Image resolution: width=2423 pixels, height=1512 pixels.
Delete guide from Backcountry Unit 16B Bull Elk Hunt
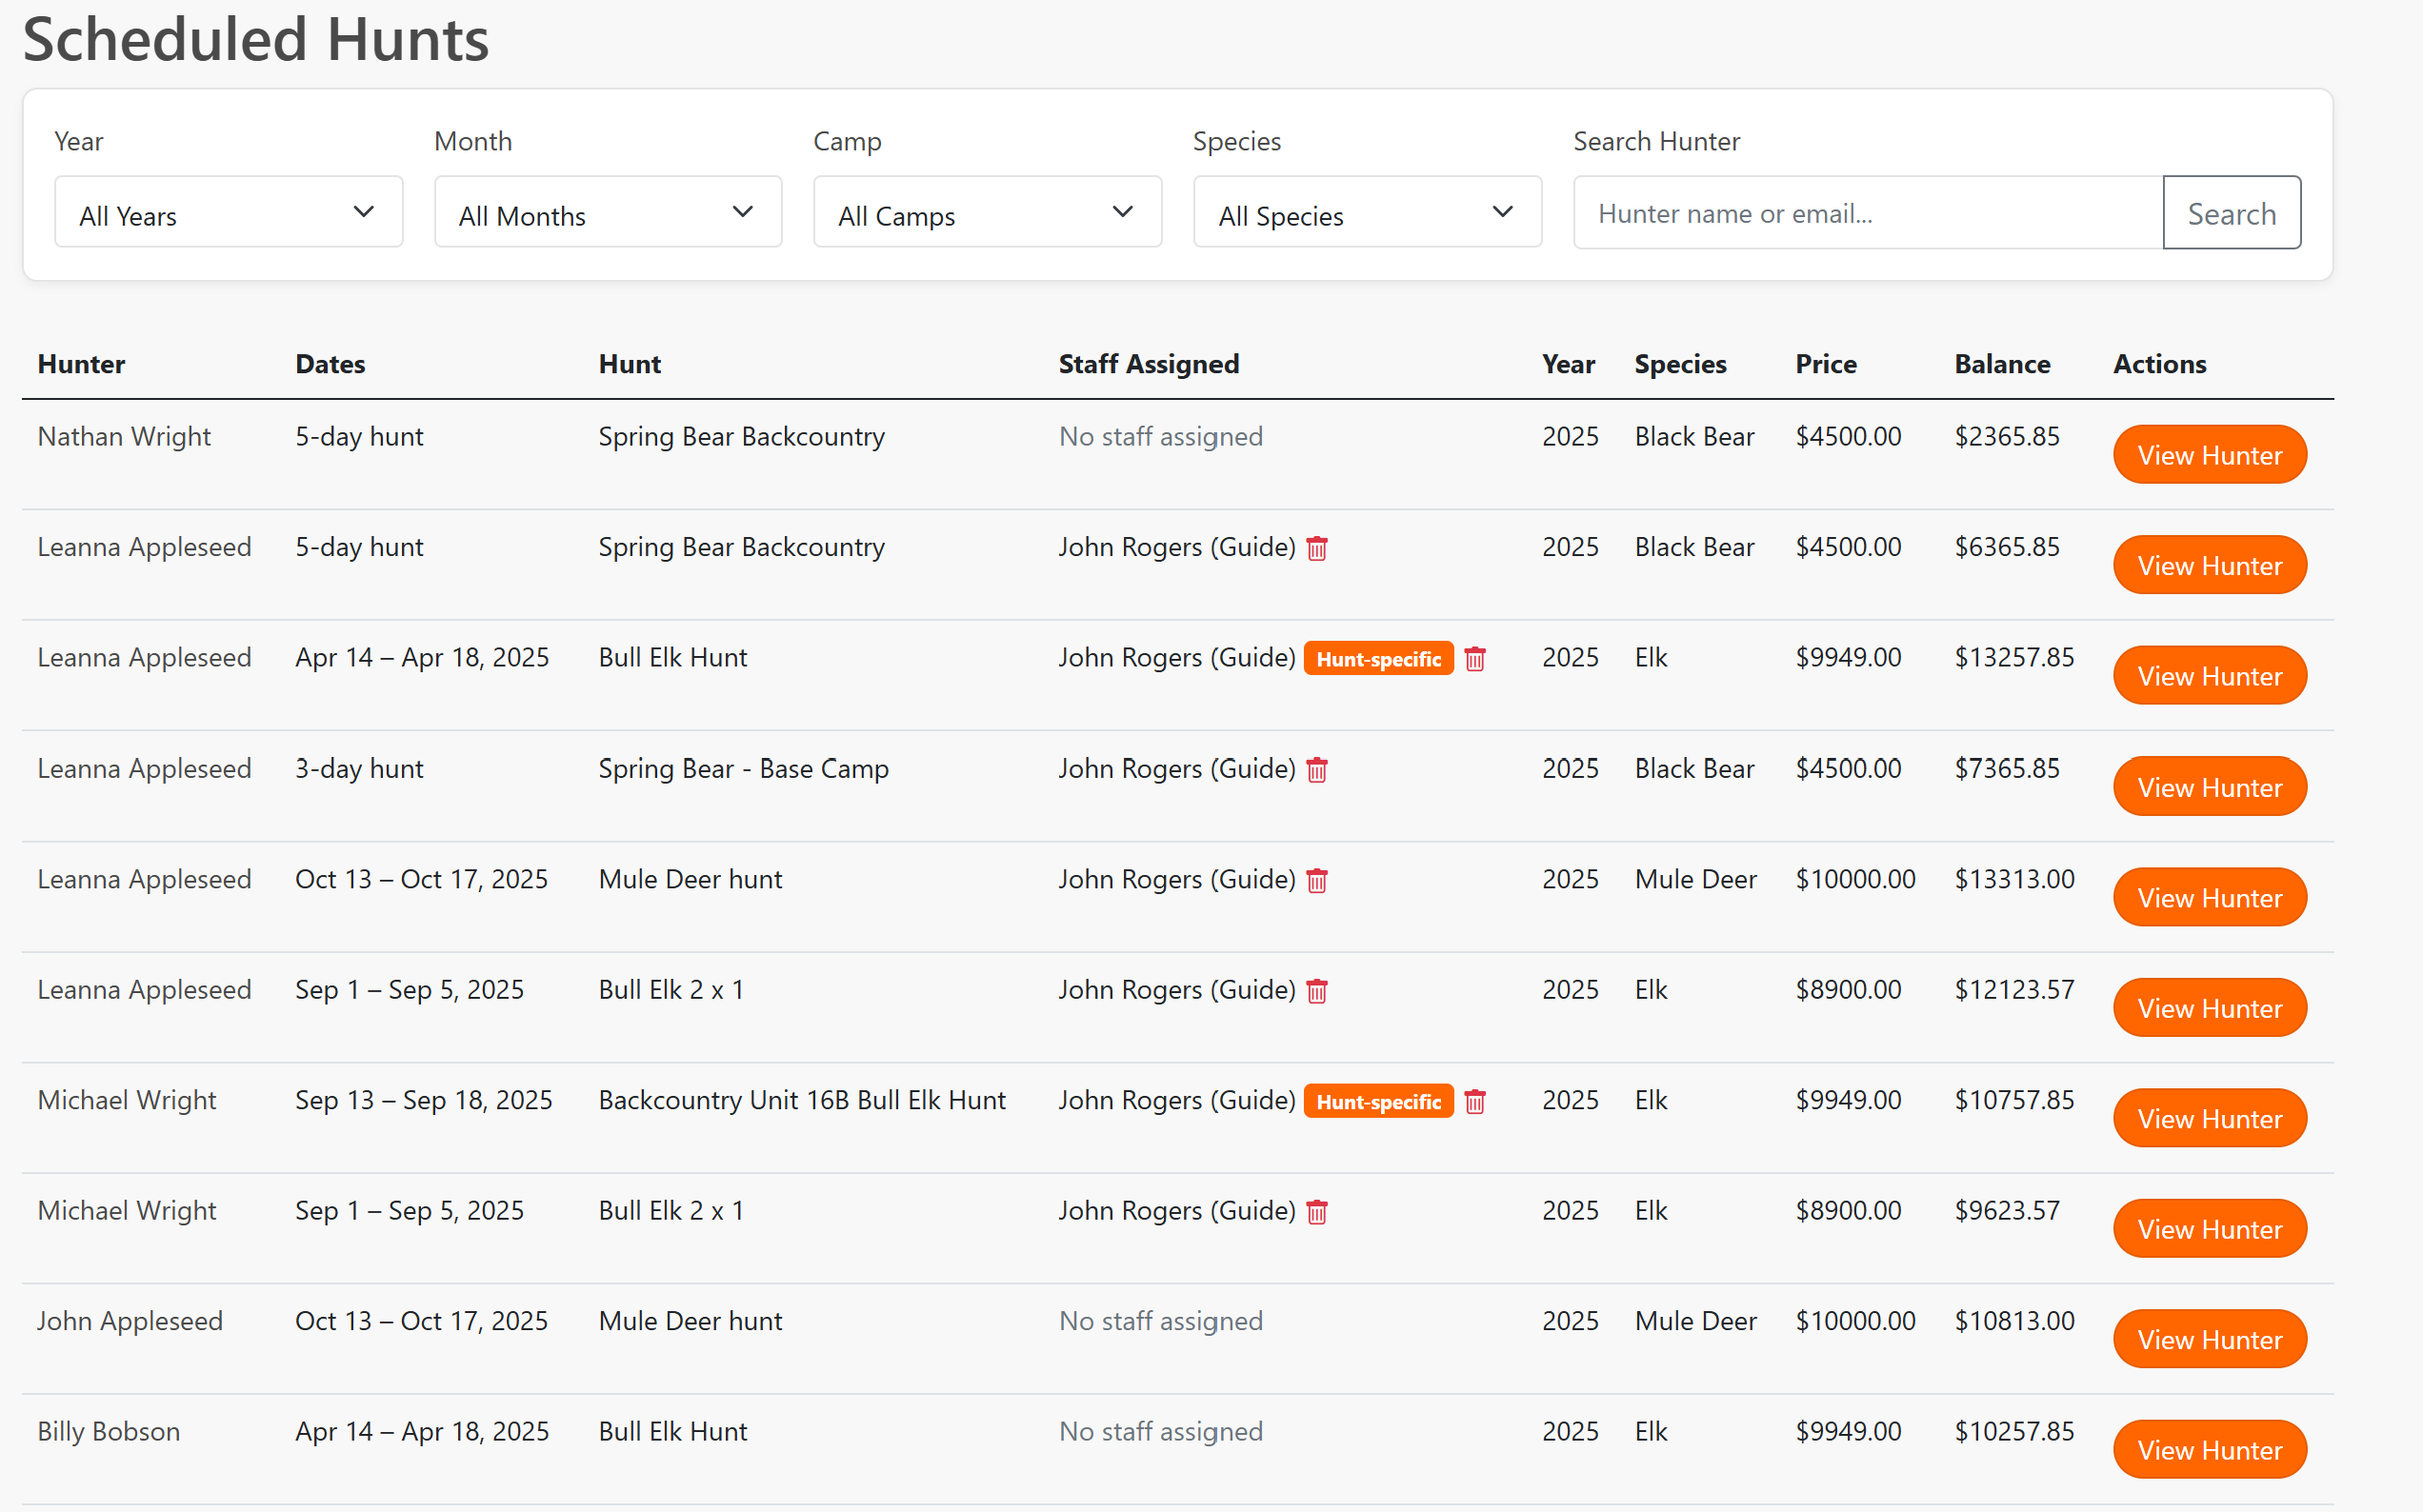(x=1476, y=1101)
